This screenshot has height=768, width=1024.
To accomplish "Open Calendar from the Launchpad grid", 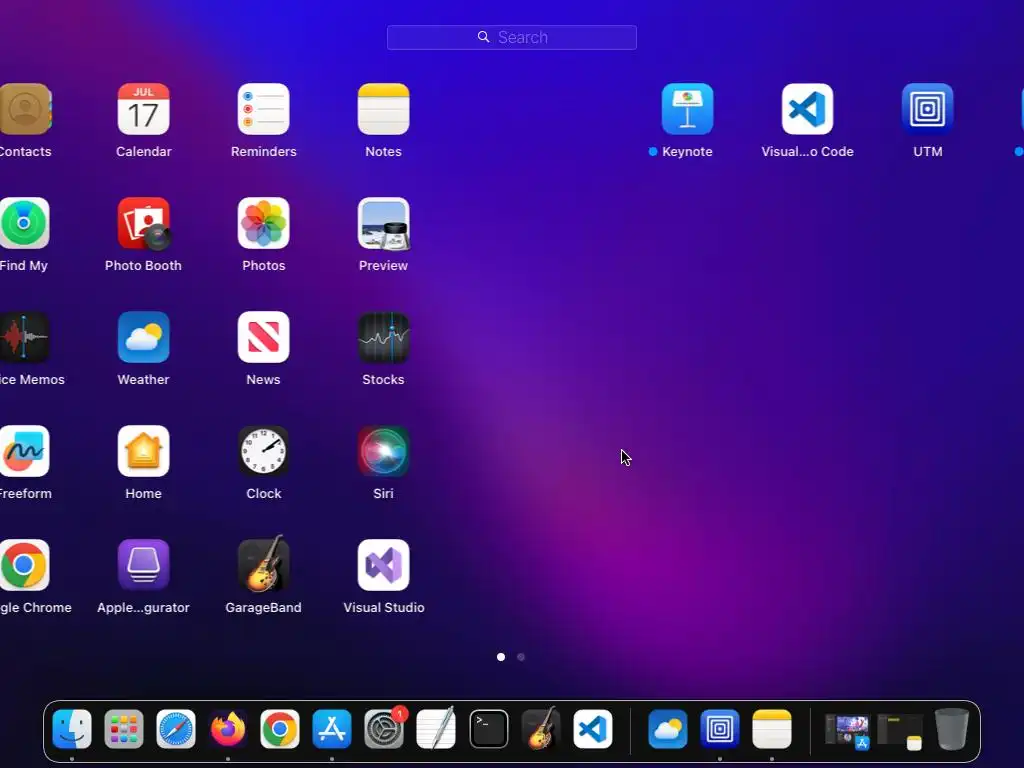I will pyautogui.click(x=144, y=109).
